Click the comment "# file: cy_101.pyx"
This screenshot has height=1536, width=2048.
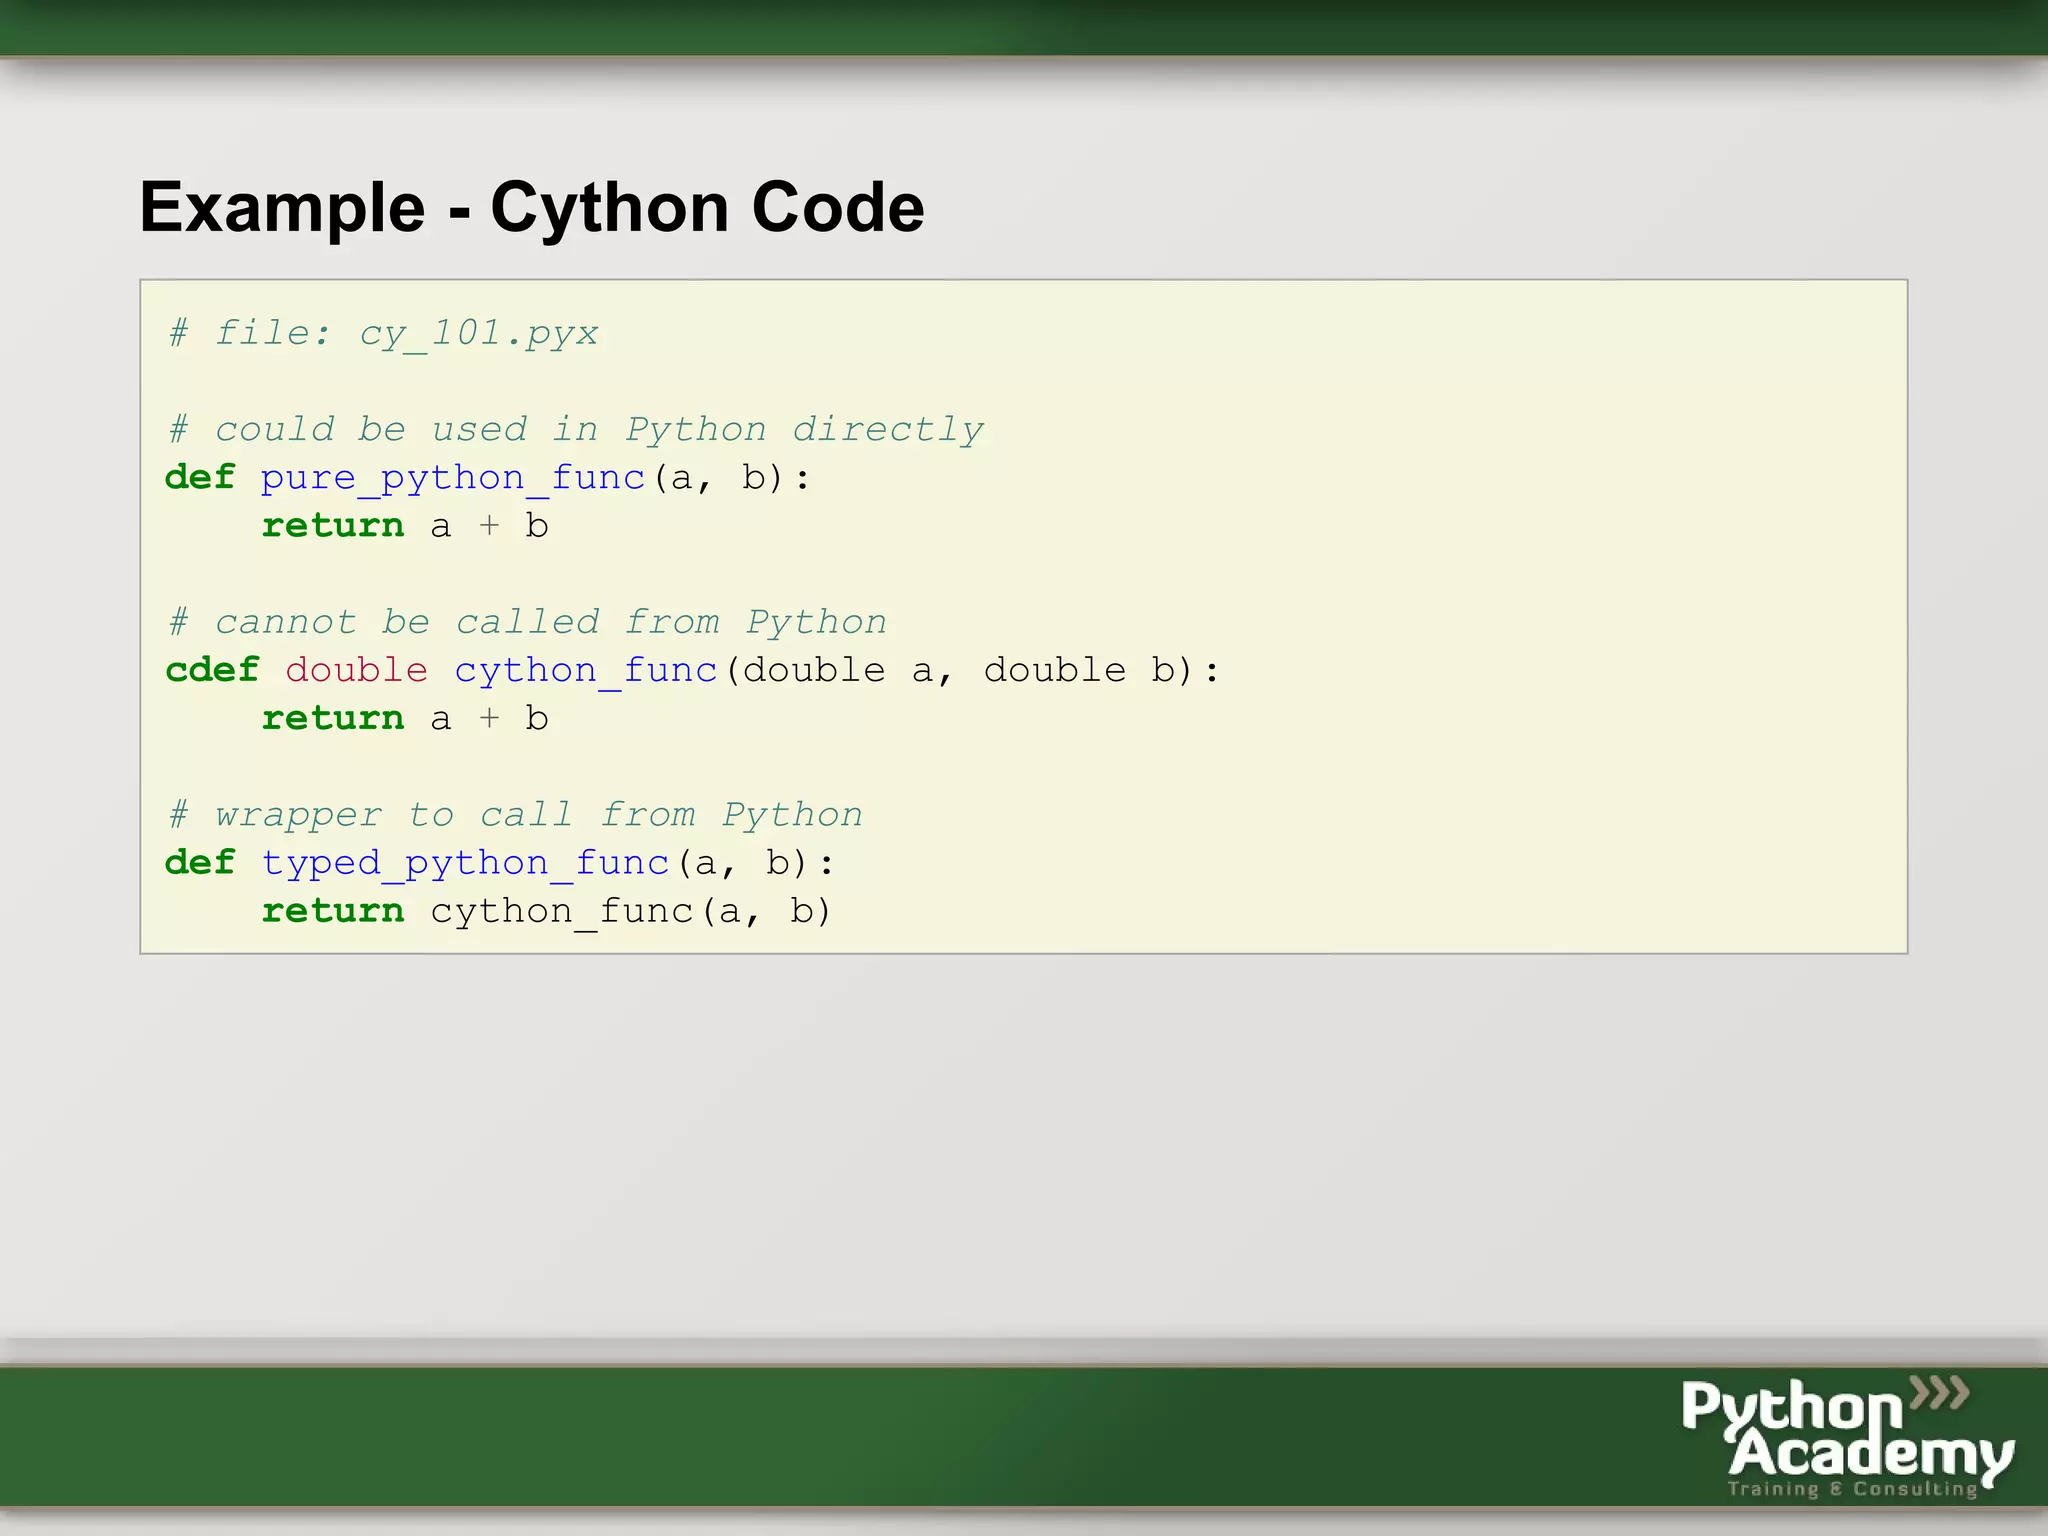tap(383, 333)
